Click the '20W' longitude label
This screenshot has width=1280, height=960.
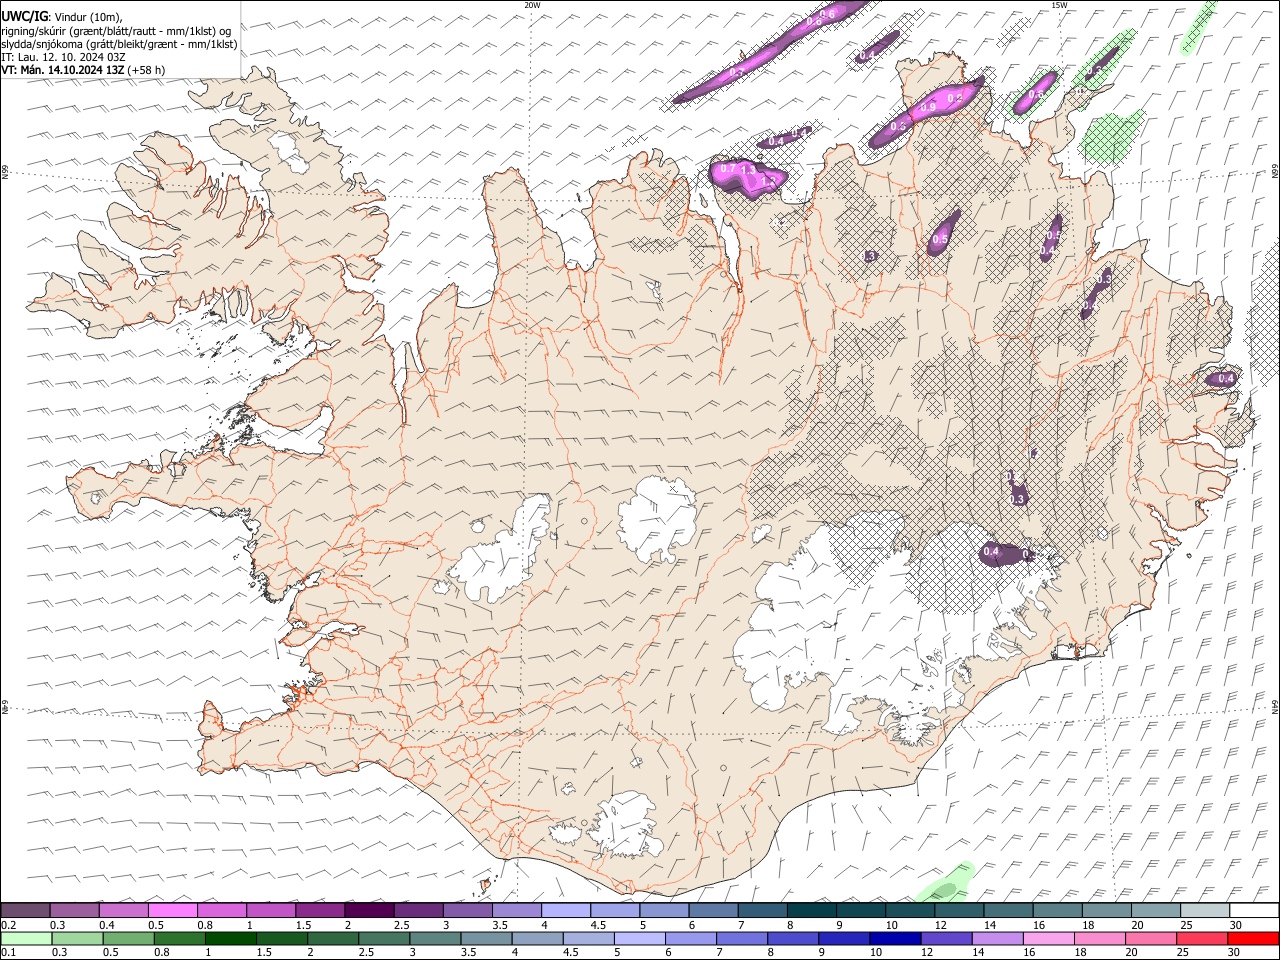532,5
